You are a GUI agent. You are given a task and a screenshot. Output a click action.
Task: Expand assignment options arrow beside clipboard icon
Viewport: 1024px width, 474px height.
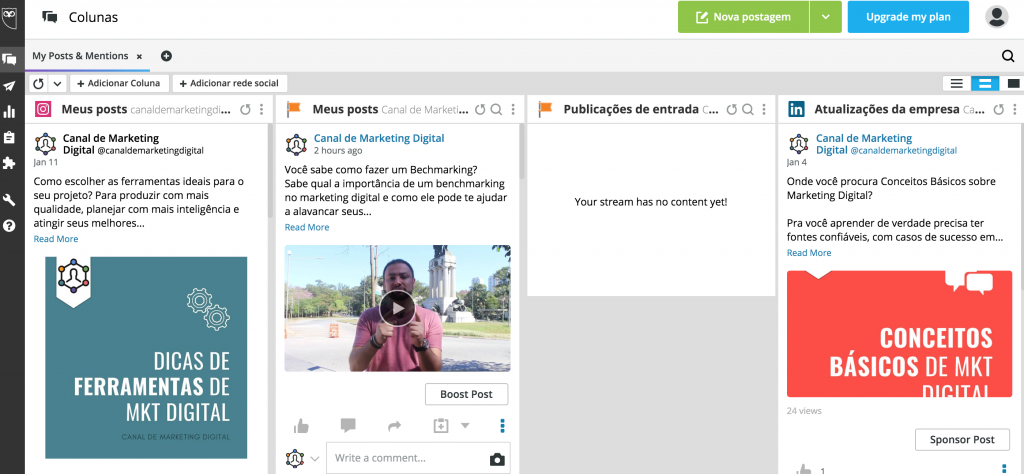[x=465, y=426]
